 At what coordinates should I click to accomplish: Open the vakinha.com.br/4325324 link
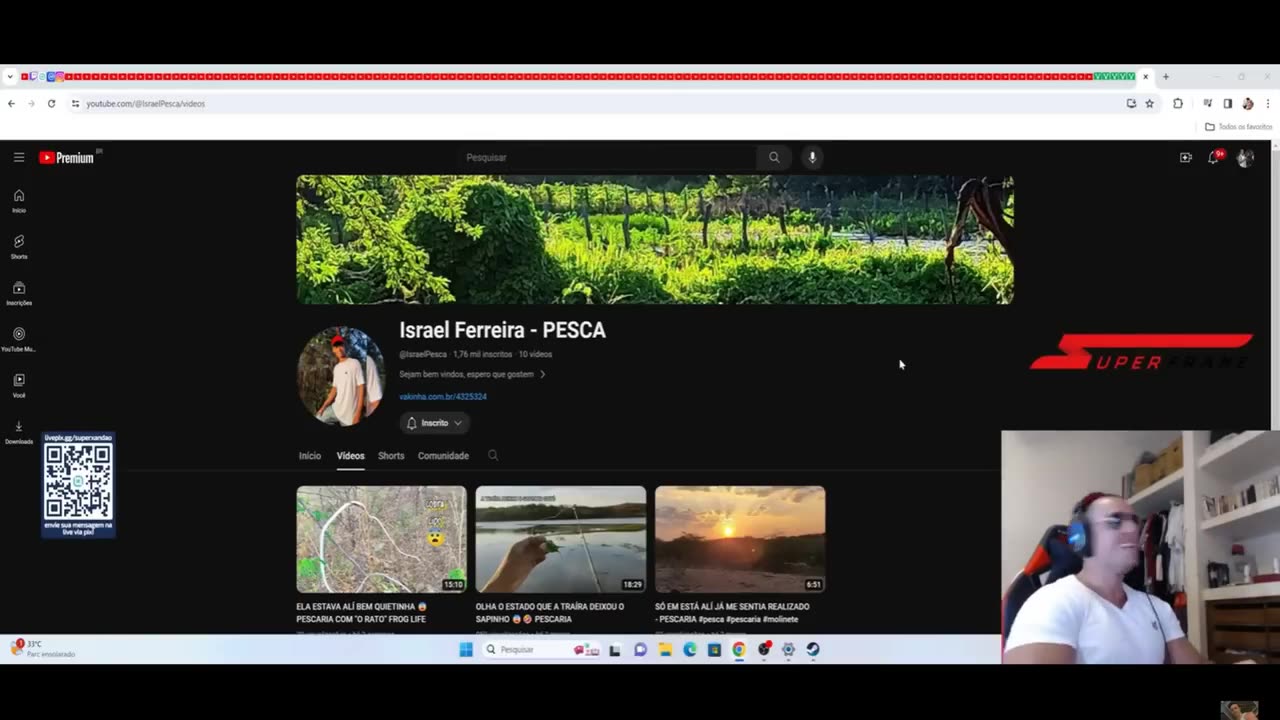pos(443,397)
